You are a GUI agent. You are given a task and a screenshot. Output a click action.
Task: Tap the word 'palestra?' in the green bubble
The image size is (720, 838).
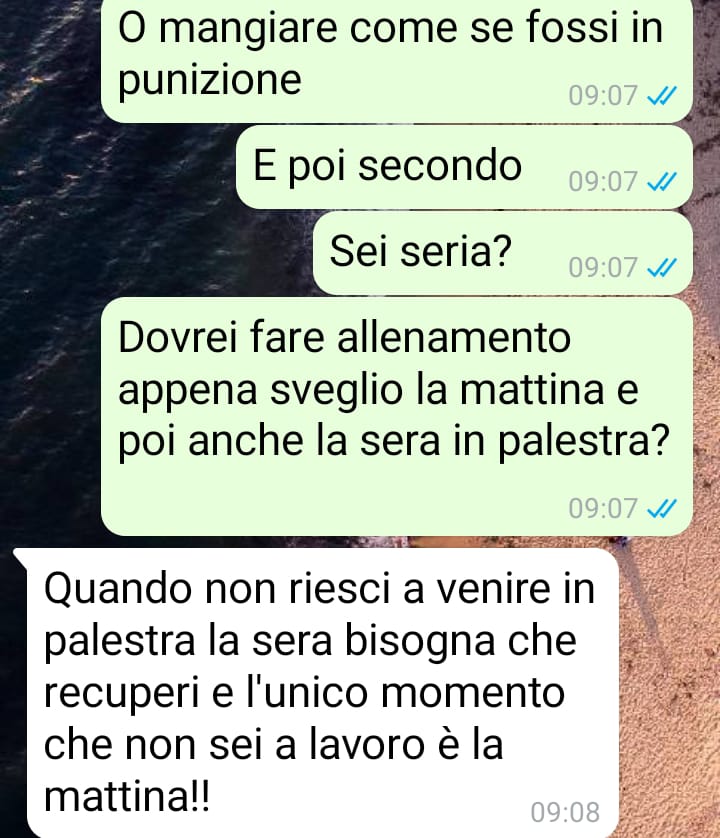pyautogui.click(x=584, y=443)
